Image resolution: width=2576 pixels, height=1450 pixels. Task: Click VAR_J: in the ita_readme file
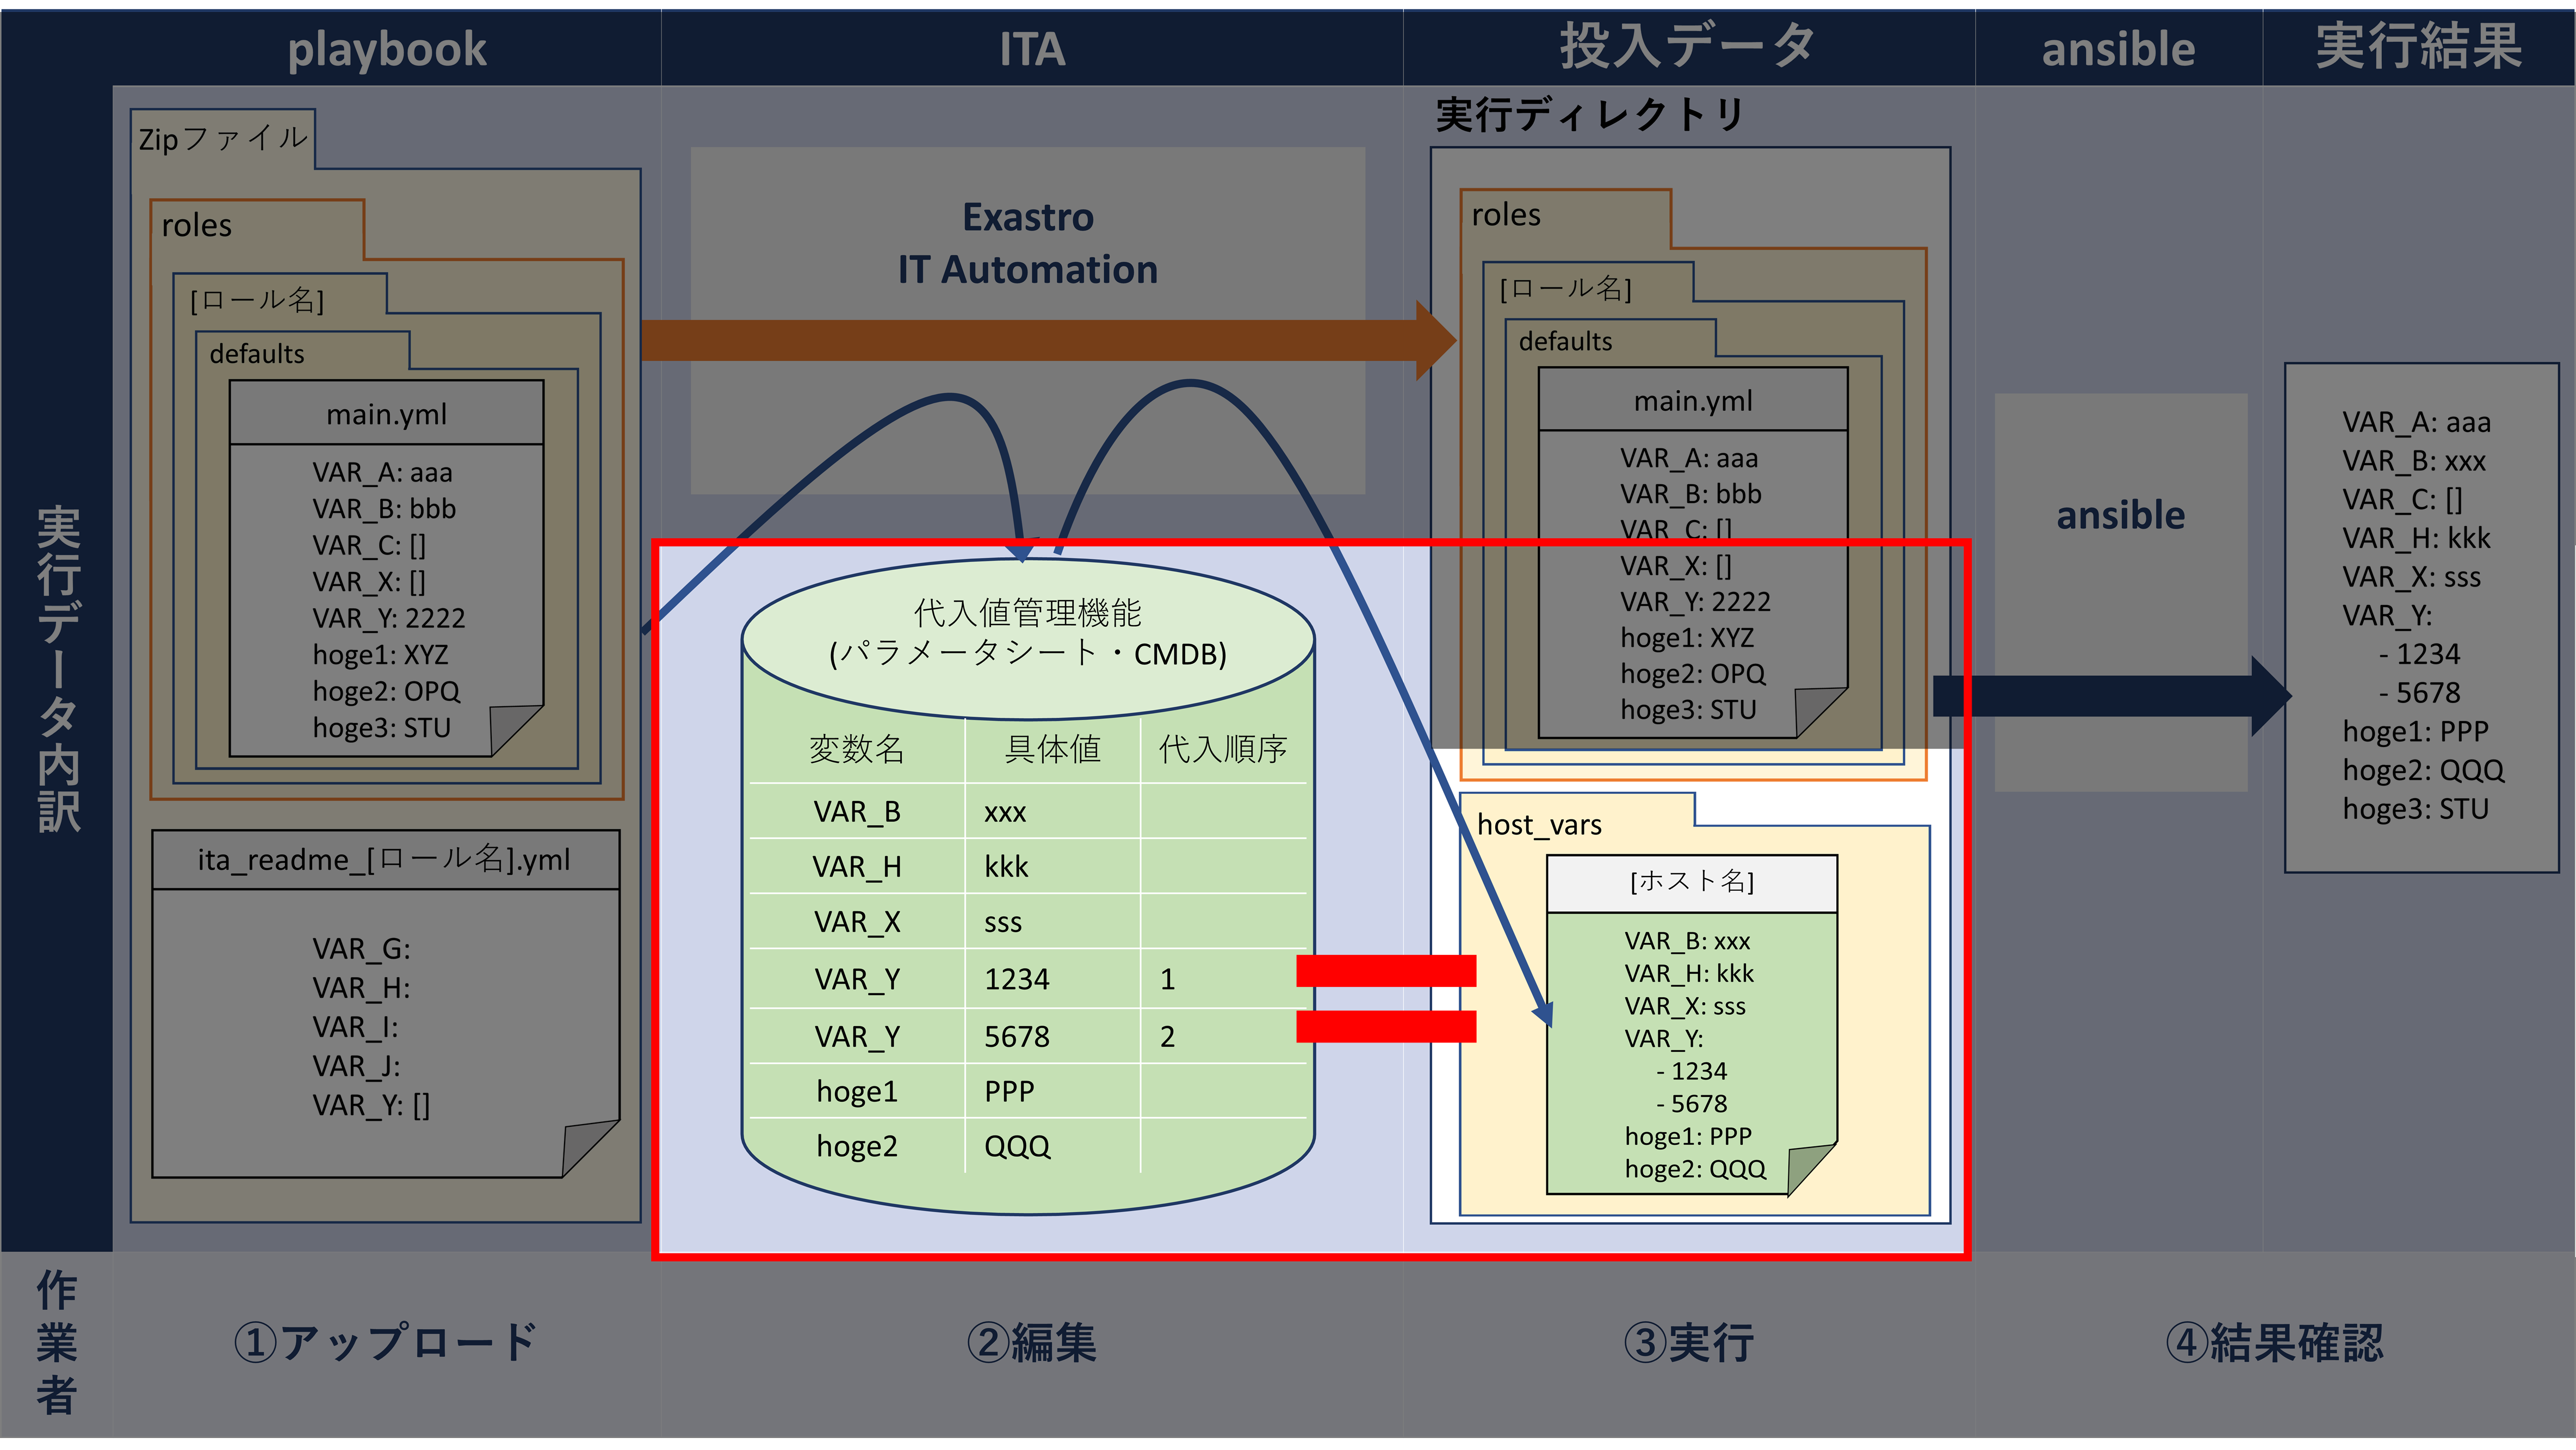click(x=356, y=1065)
